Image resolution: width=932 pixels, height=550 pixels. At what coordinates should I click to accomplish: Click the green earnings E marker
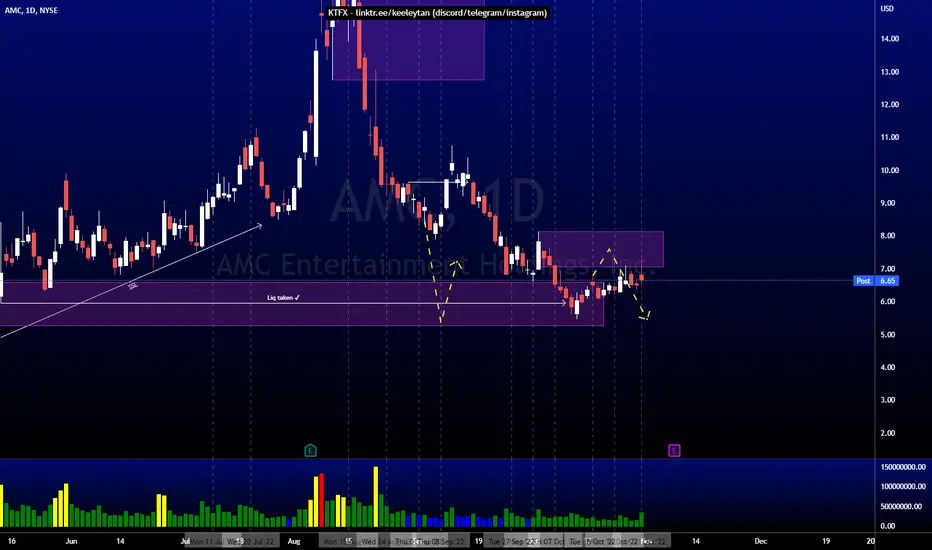310,450
